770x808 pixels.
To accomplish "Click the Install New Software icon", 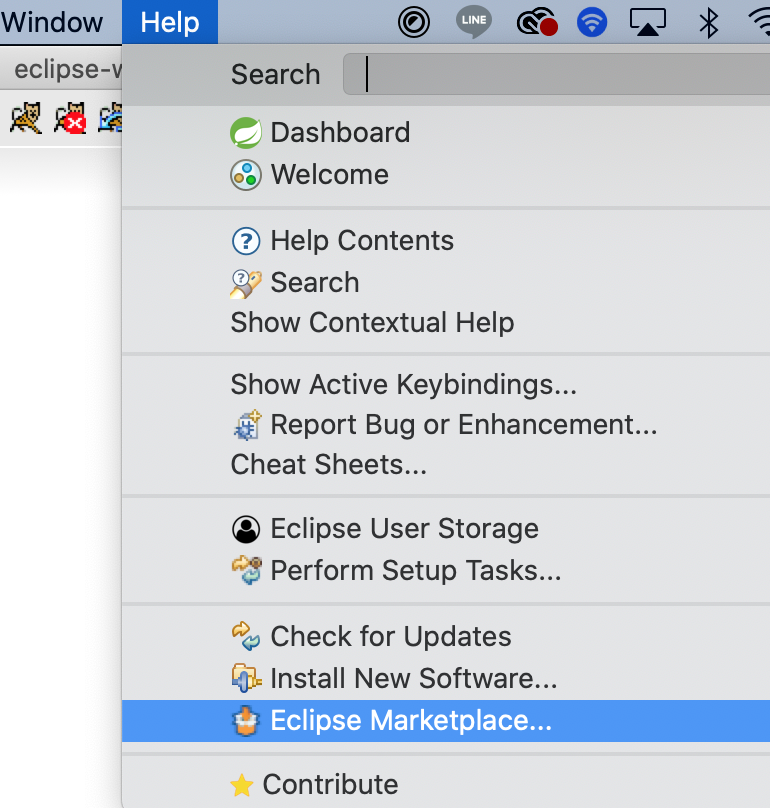I will tap(246, 678).
